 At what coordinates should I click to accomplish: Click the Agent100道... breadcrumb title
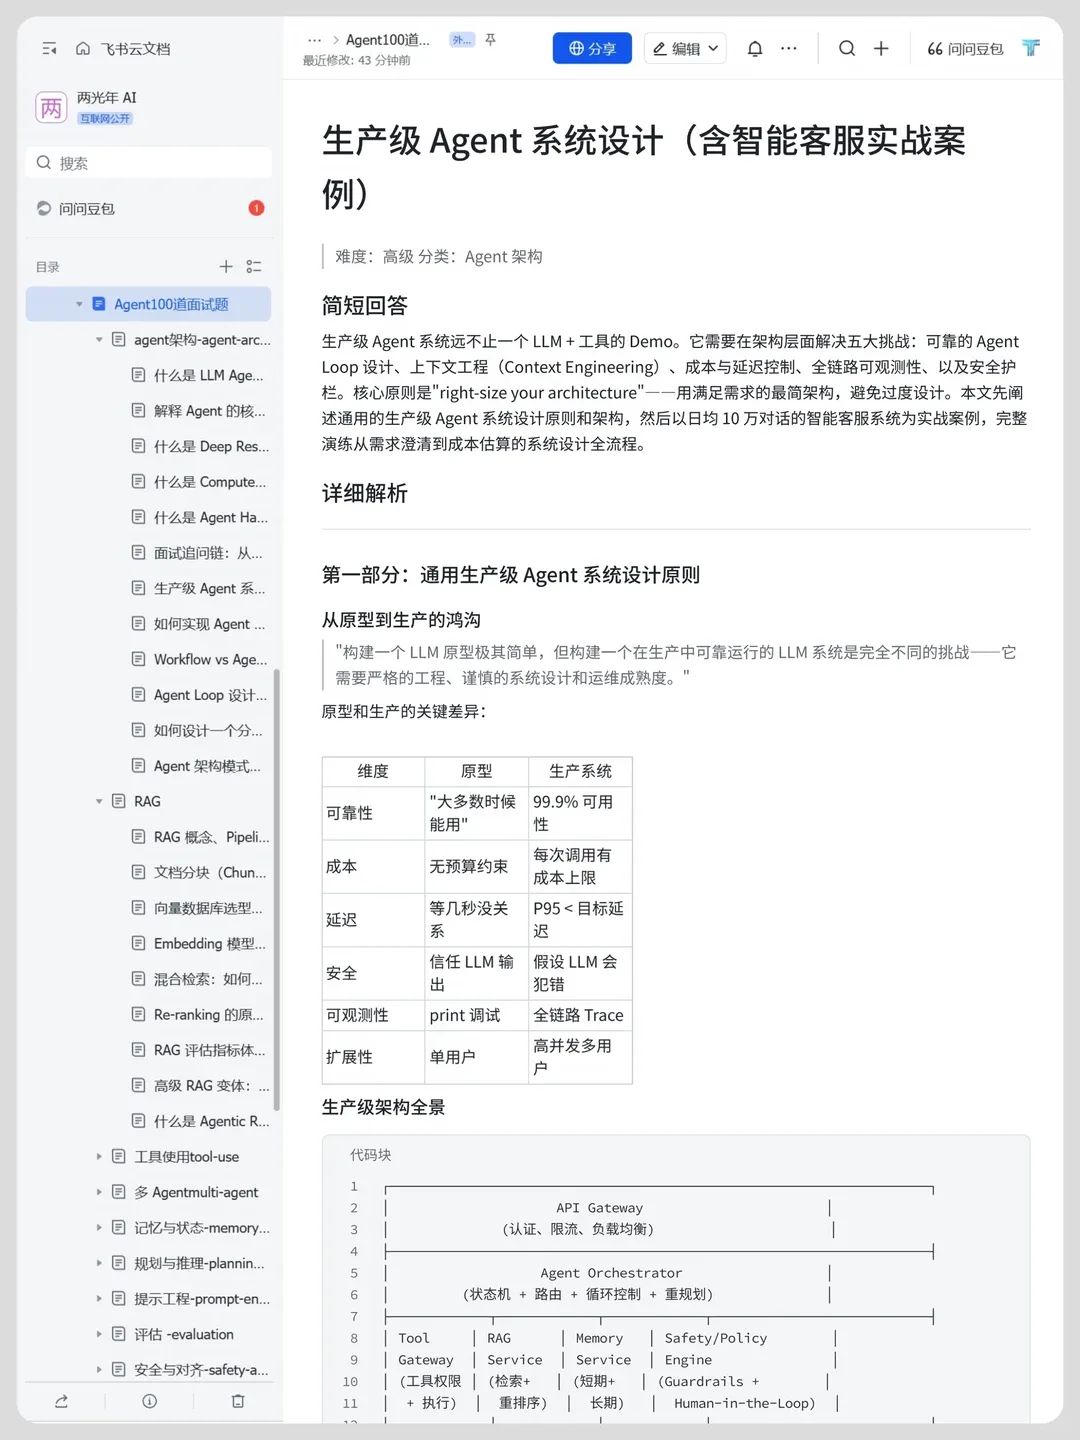(388, 40)
